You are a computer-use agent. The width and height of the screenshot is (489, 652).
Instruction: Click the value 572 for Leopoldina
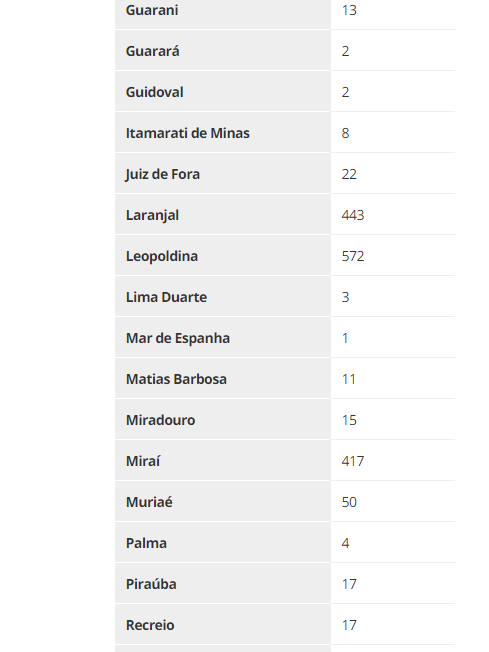[353, 256]
